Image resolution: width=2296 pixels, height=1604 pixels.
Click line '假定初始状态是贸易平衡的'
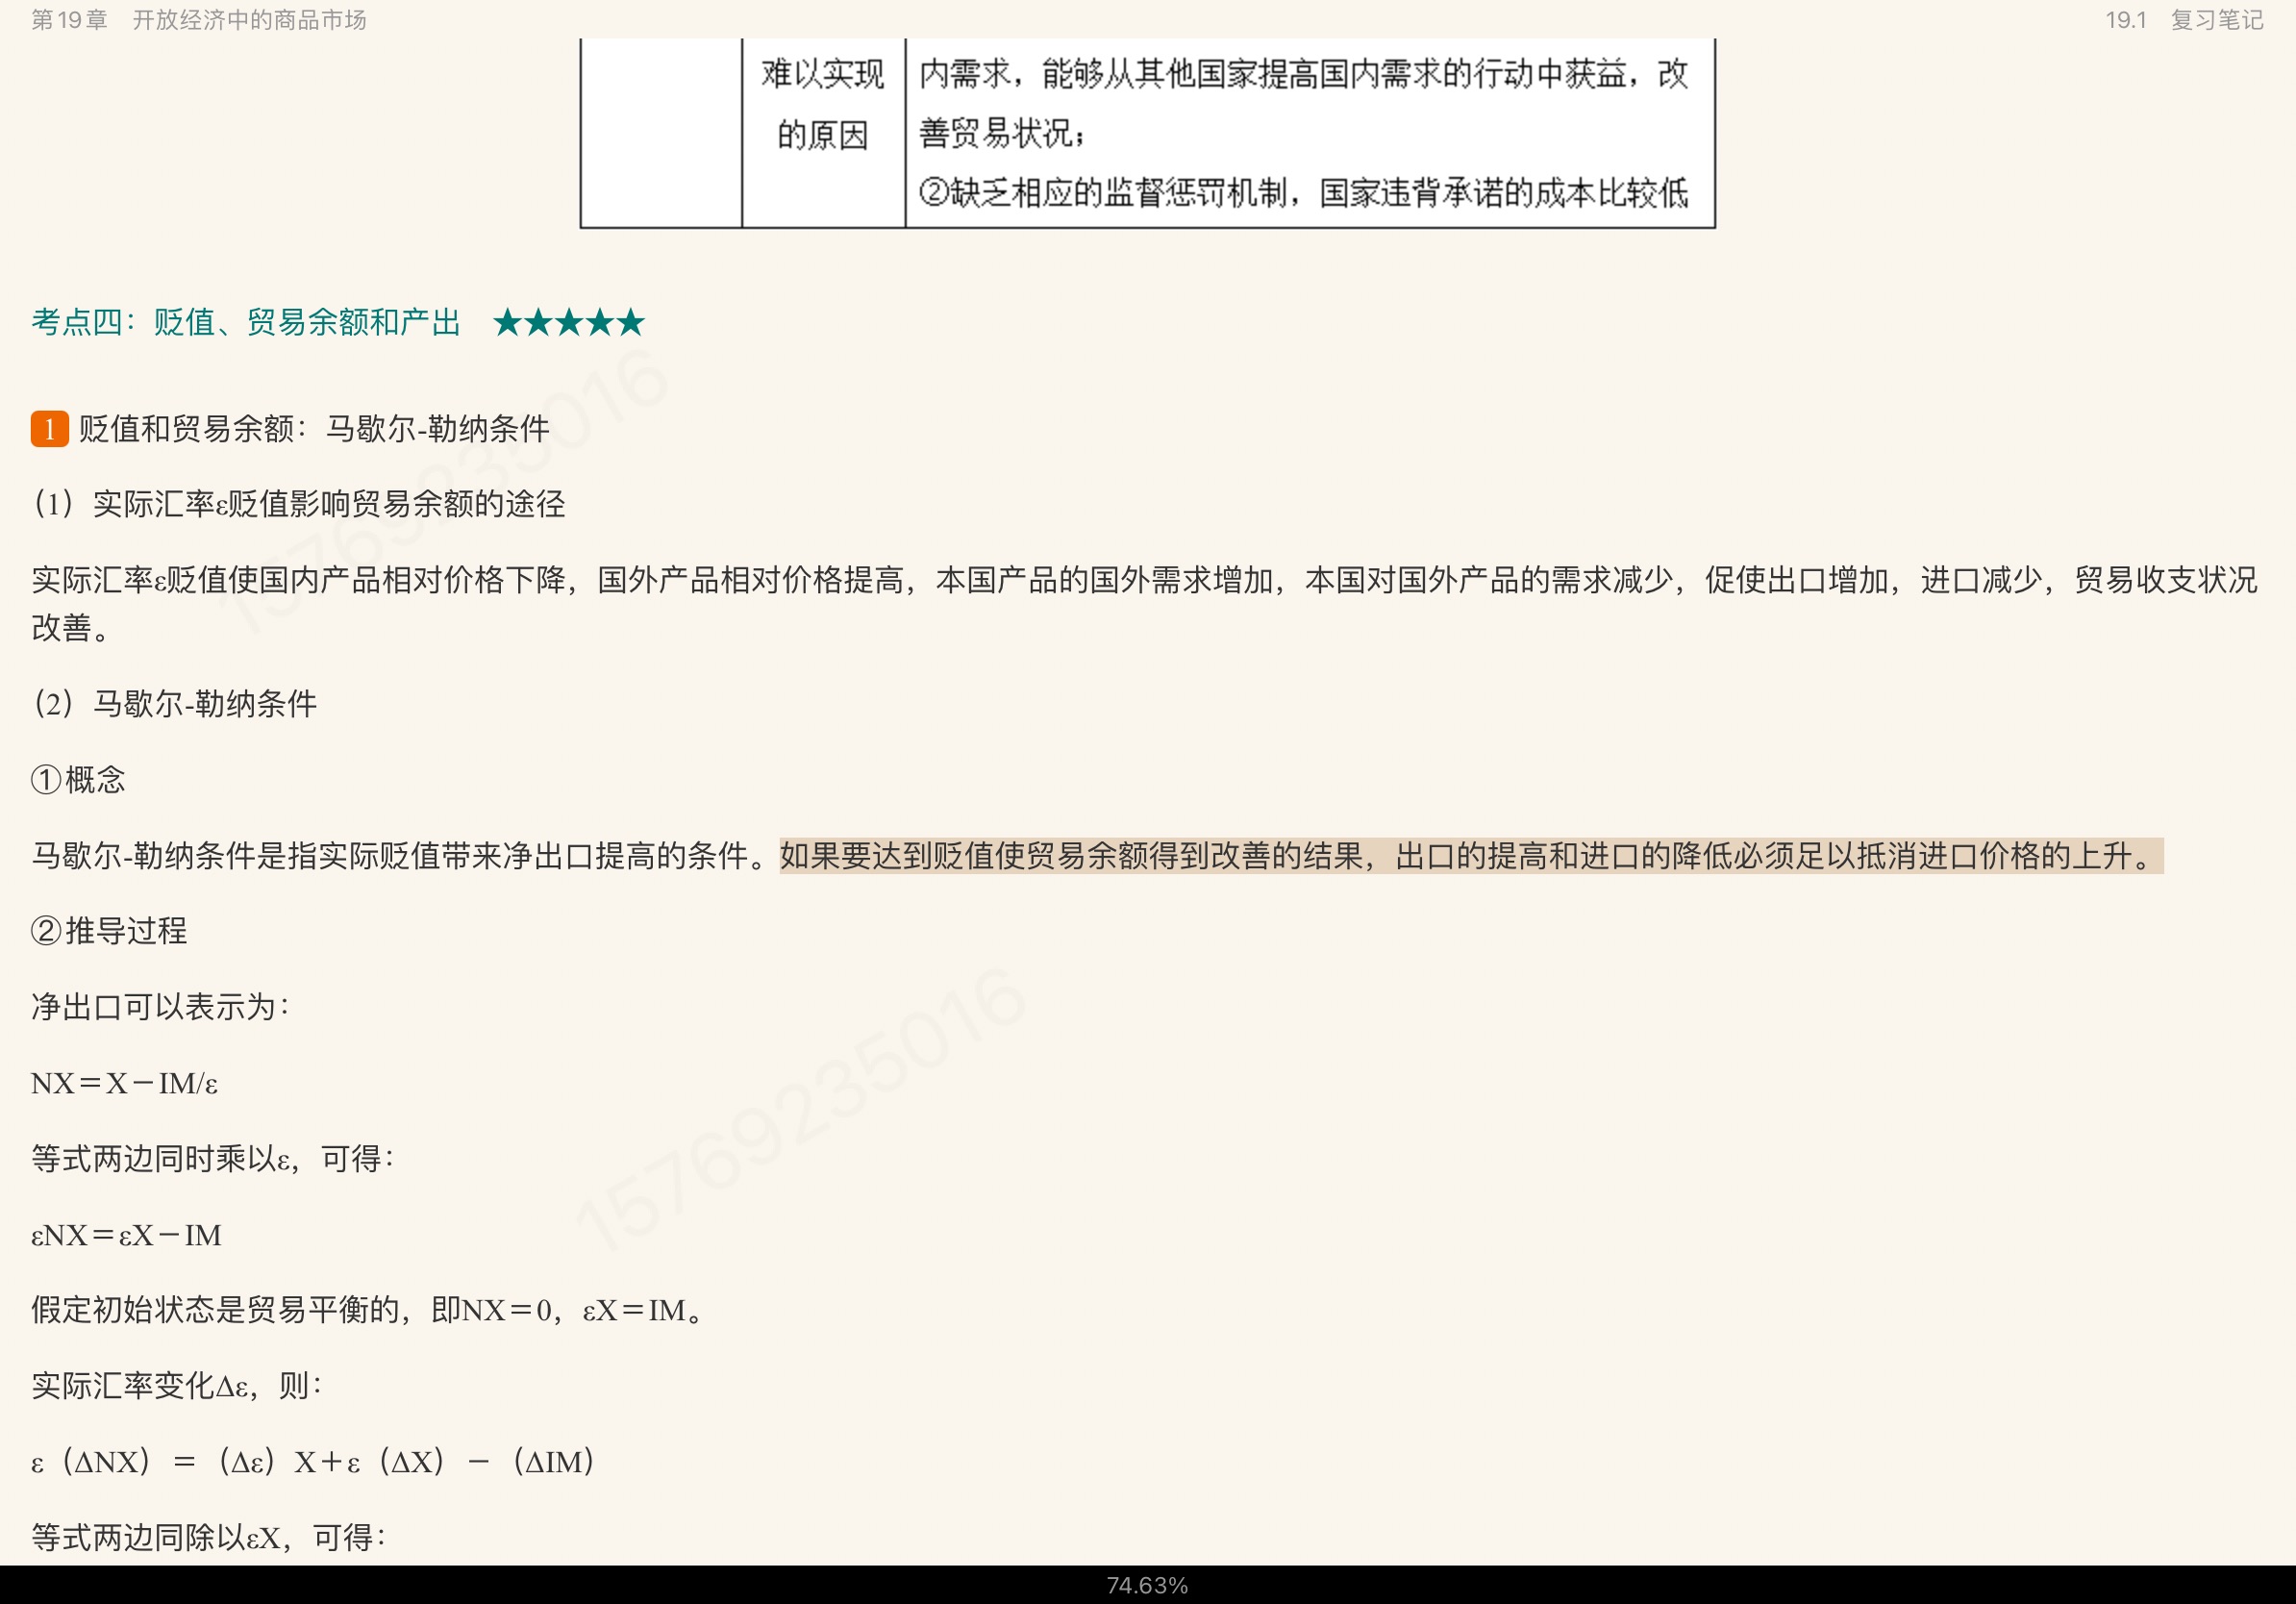(x=369, y=1310)
